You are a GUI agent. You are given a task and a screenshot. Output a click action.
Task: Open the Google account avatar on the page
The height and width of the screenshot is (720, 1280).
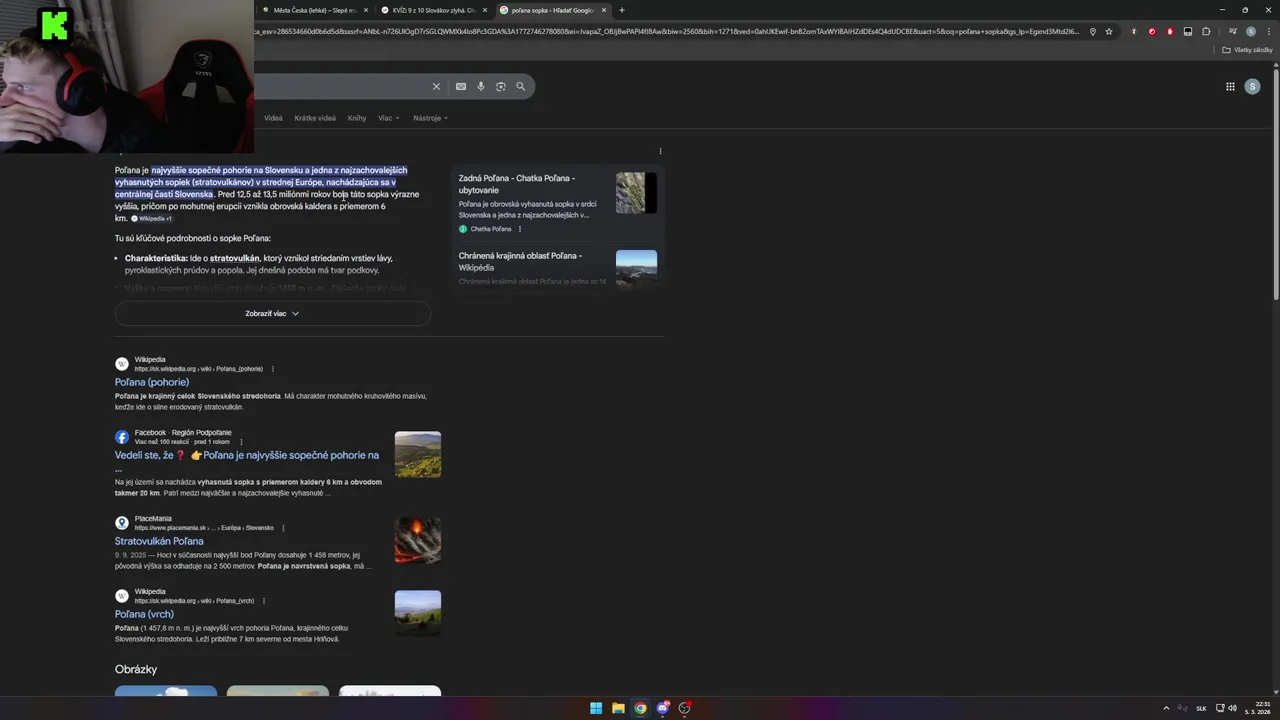1252,87
